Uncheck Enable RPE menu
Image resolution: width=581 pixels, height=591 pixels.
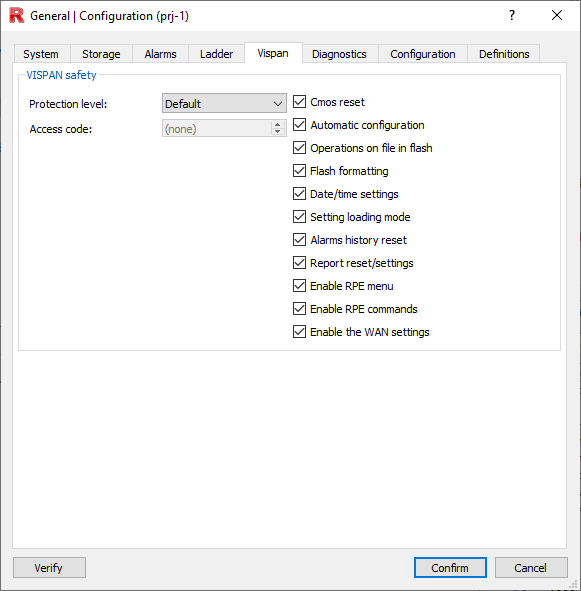tap(299, 286)
